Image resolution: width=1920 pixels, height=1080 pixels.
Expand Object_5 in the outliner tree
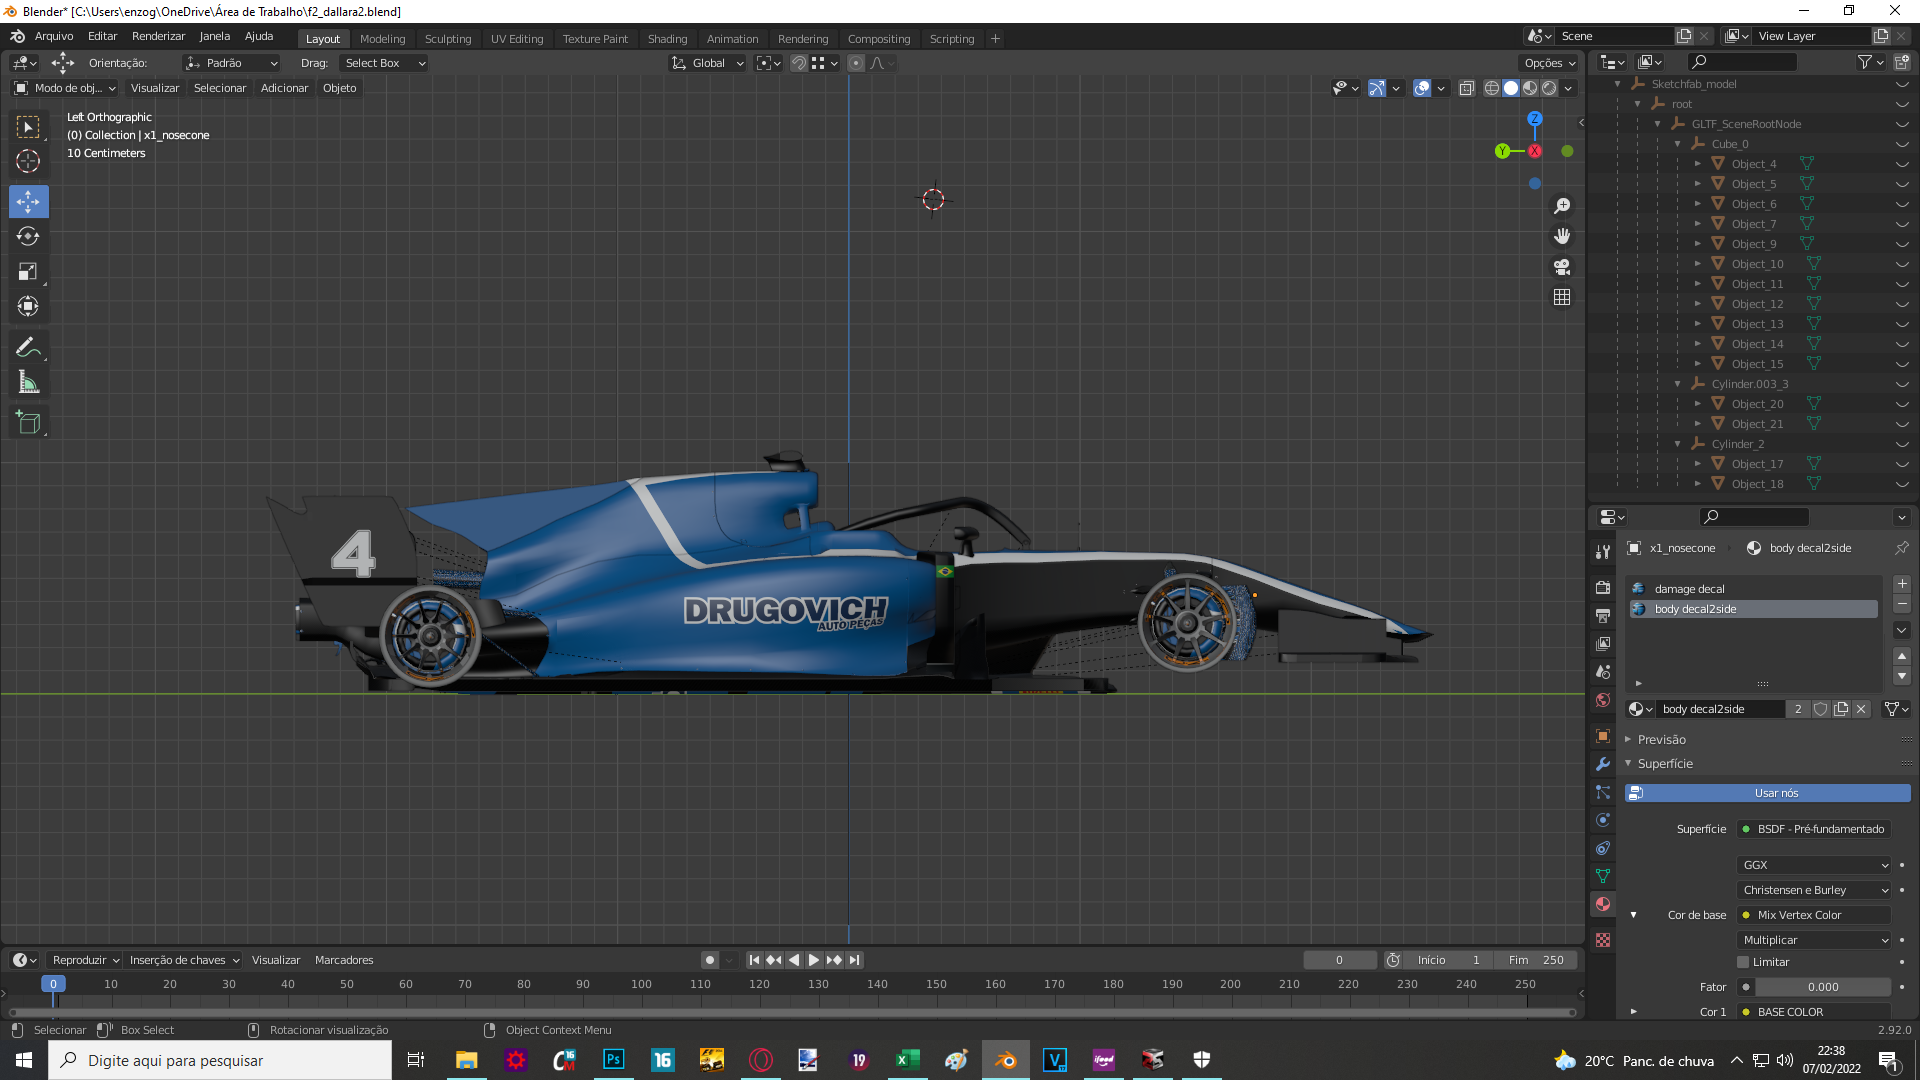(1697, 184)
